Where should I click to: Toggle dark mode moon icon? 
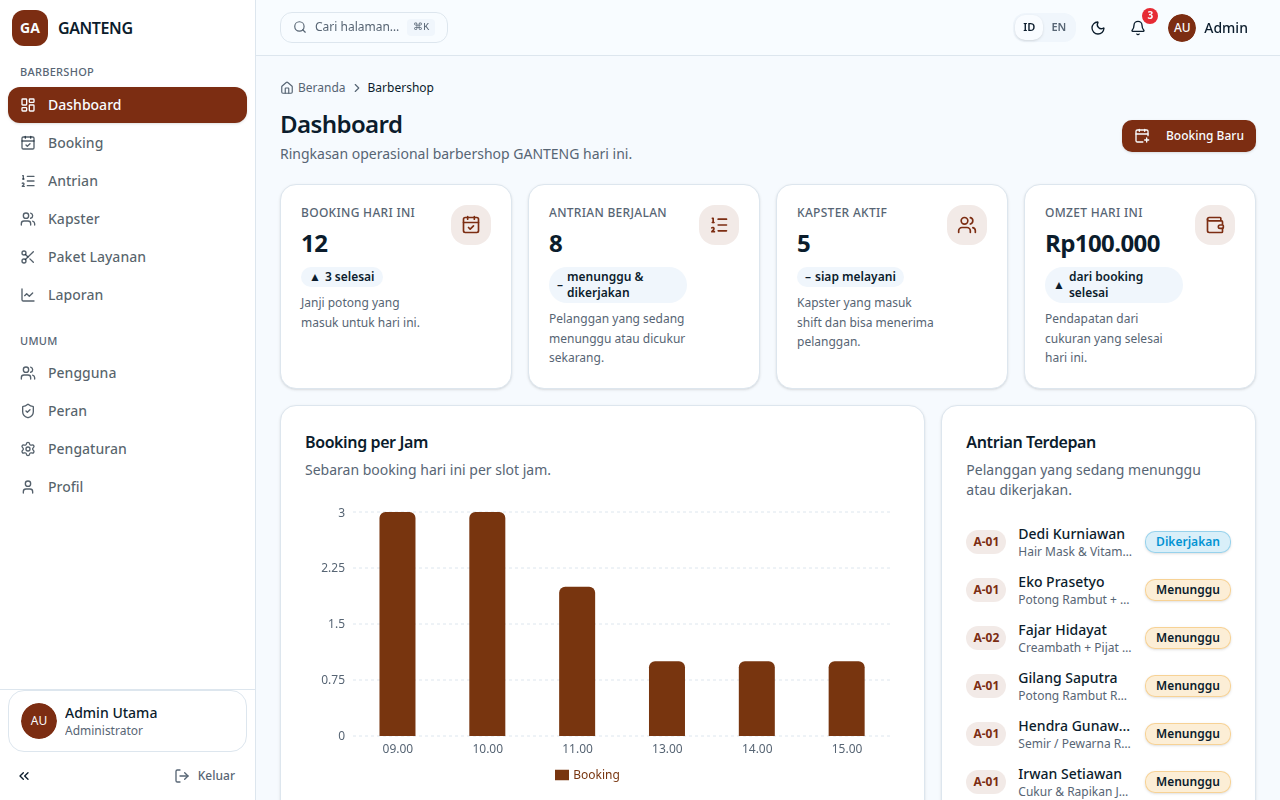(1098, 28)
